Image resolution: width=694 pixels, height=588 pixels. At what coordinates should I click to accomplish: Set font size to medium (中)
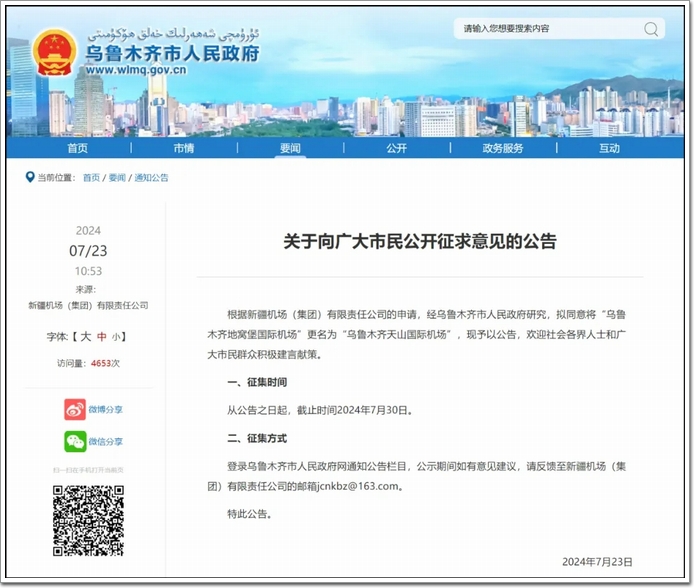tap(102, 336)
